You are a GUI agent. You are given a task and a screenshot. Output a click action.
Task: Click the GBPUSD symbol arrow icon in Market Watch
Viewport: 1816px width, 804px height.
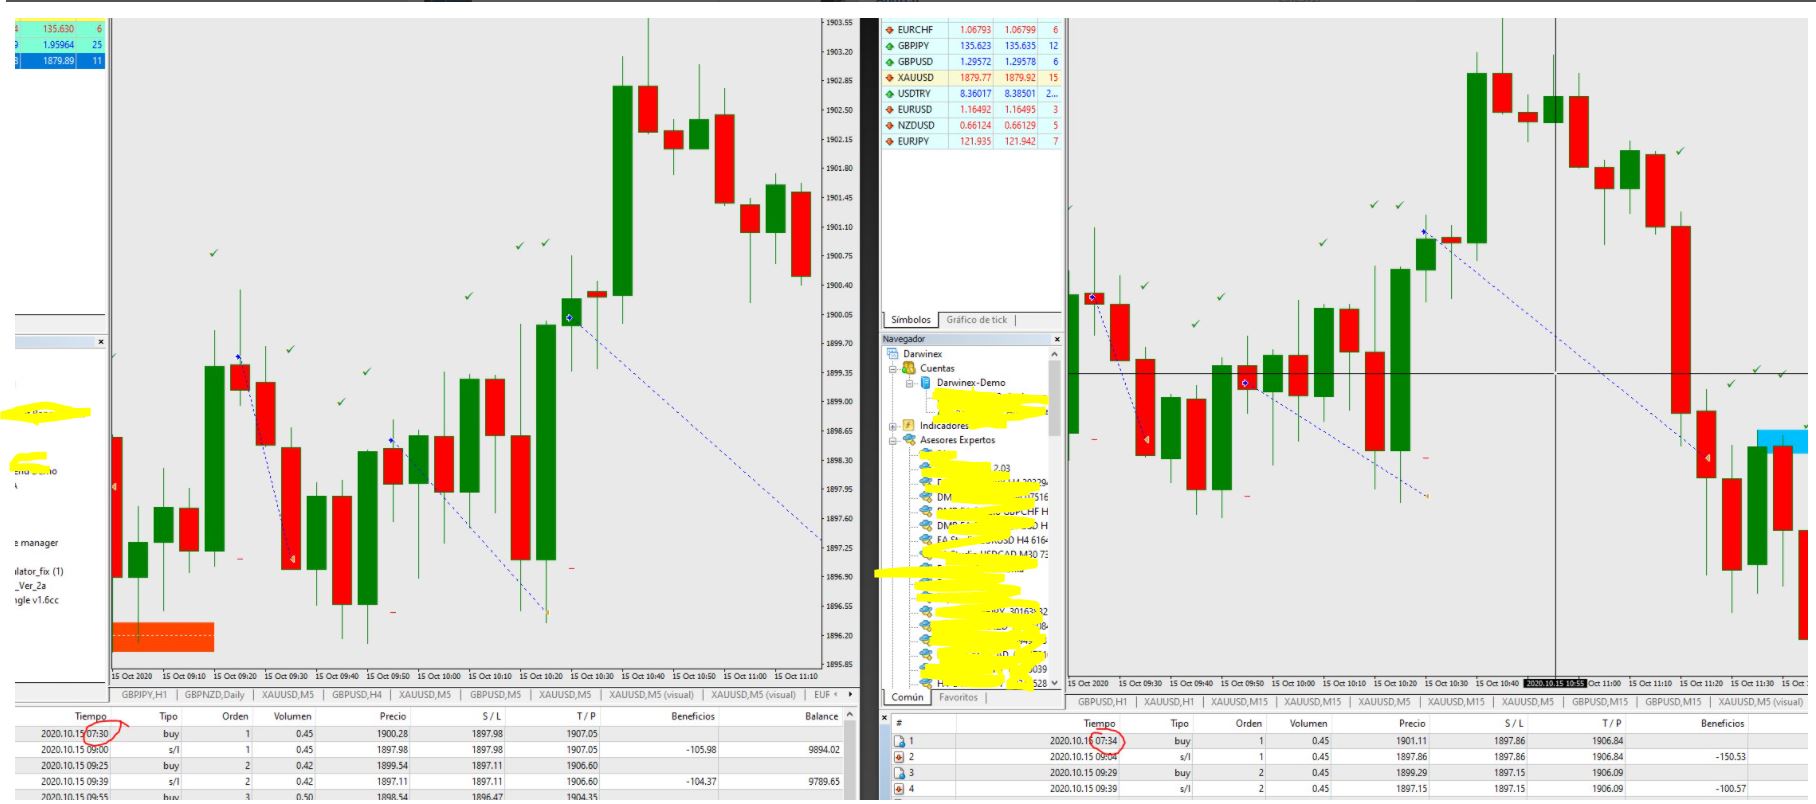click(x=889, y=62)
